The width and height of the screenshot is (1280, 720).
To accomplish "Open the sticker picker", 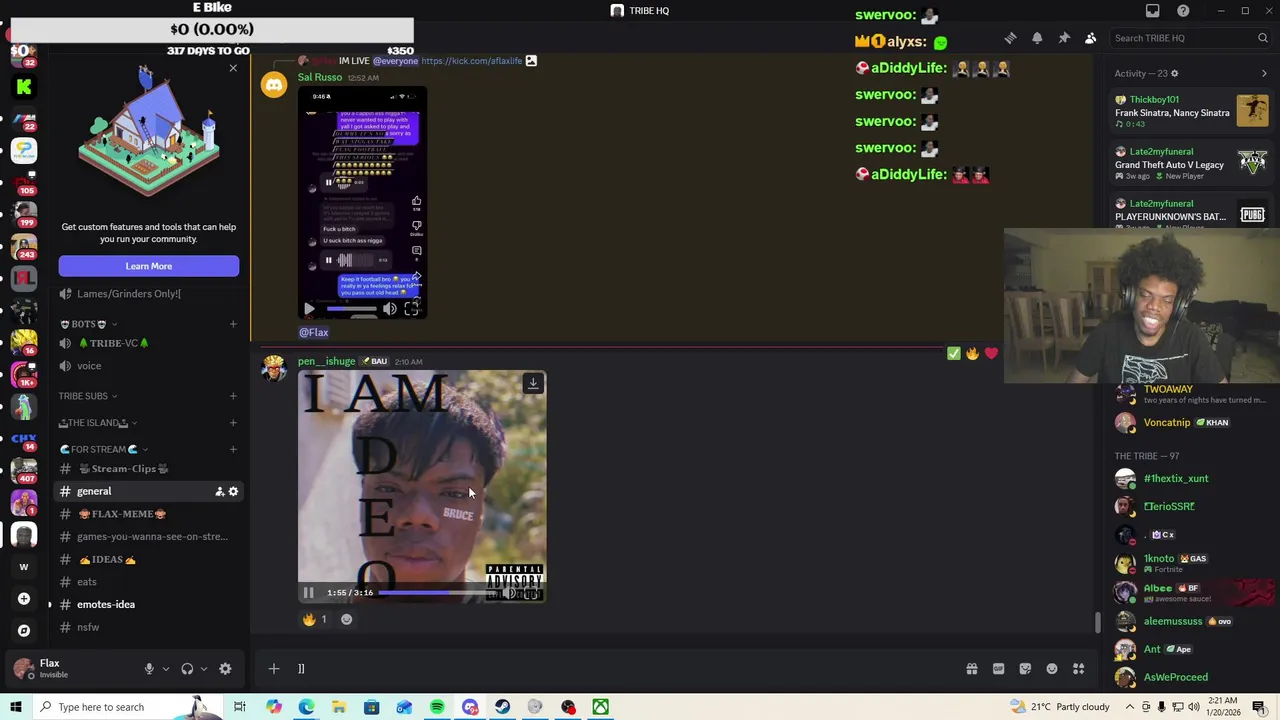I will tap(1025, 669).
